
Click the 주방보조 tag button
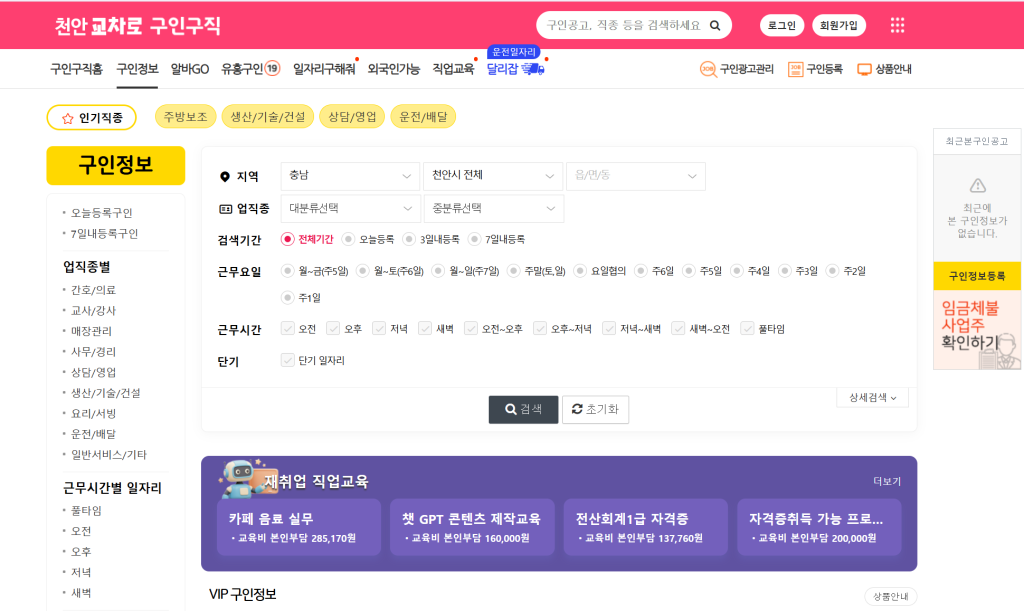(x=185, y=117)
